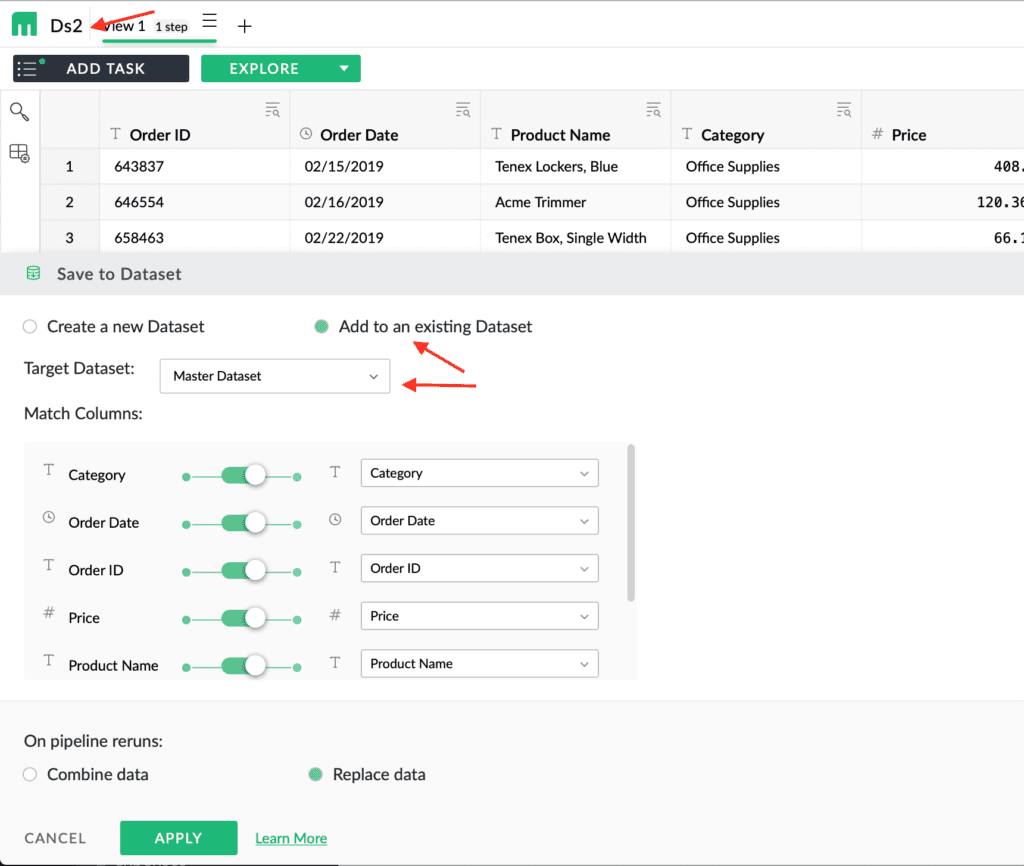Switch to the View 1 tab
This screenshot has width=1024, height=866.
click(124, 26)
